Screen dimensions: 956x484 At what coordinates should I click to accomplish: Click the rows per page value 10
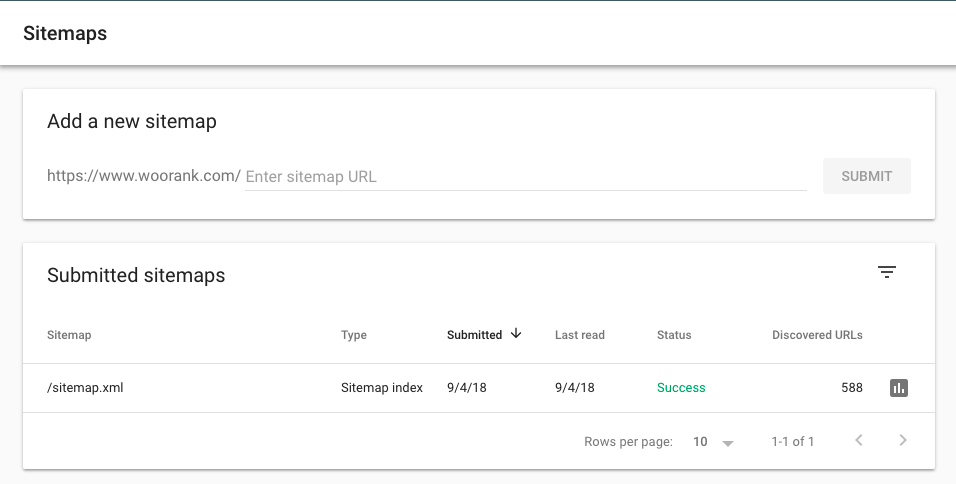point(700,441)
